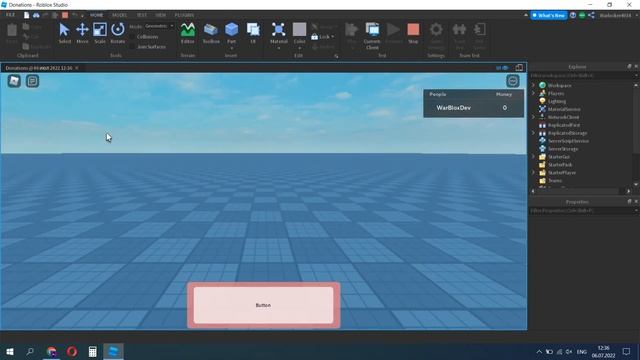Open the Part dropdown arrow
The width and height of the screenshot is (640, 360).
[x=231, y=48]
